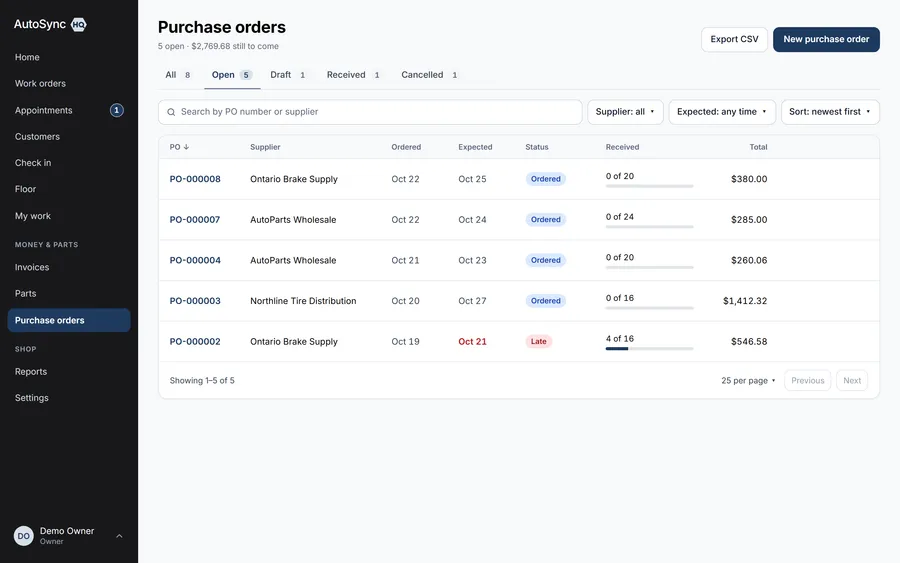900x563 pixels.
Task: Open the Floor page
Action: pos(69,189)
